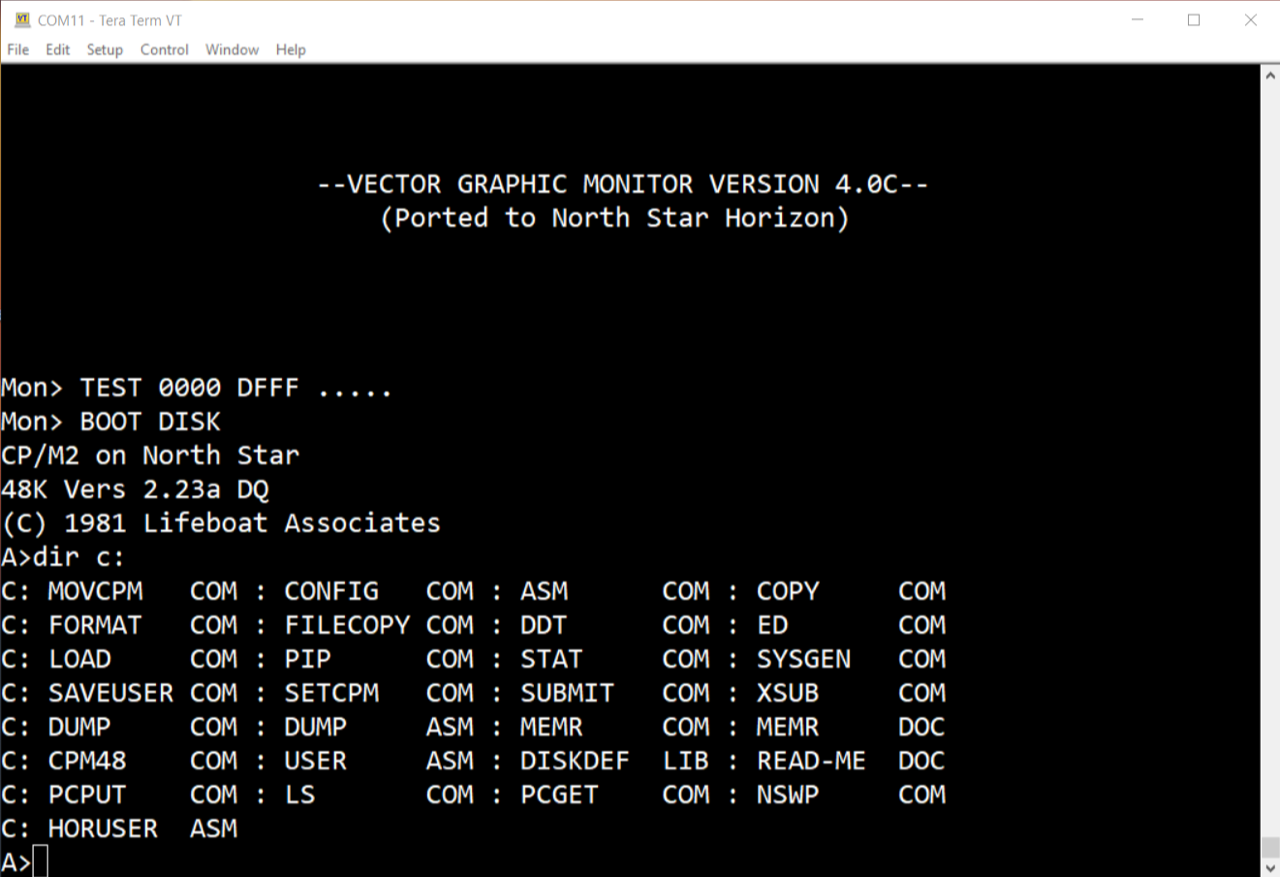Click the LOAD file name

point(80,660)
